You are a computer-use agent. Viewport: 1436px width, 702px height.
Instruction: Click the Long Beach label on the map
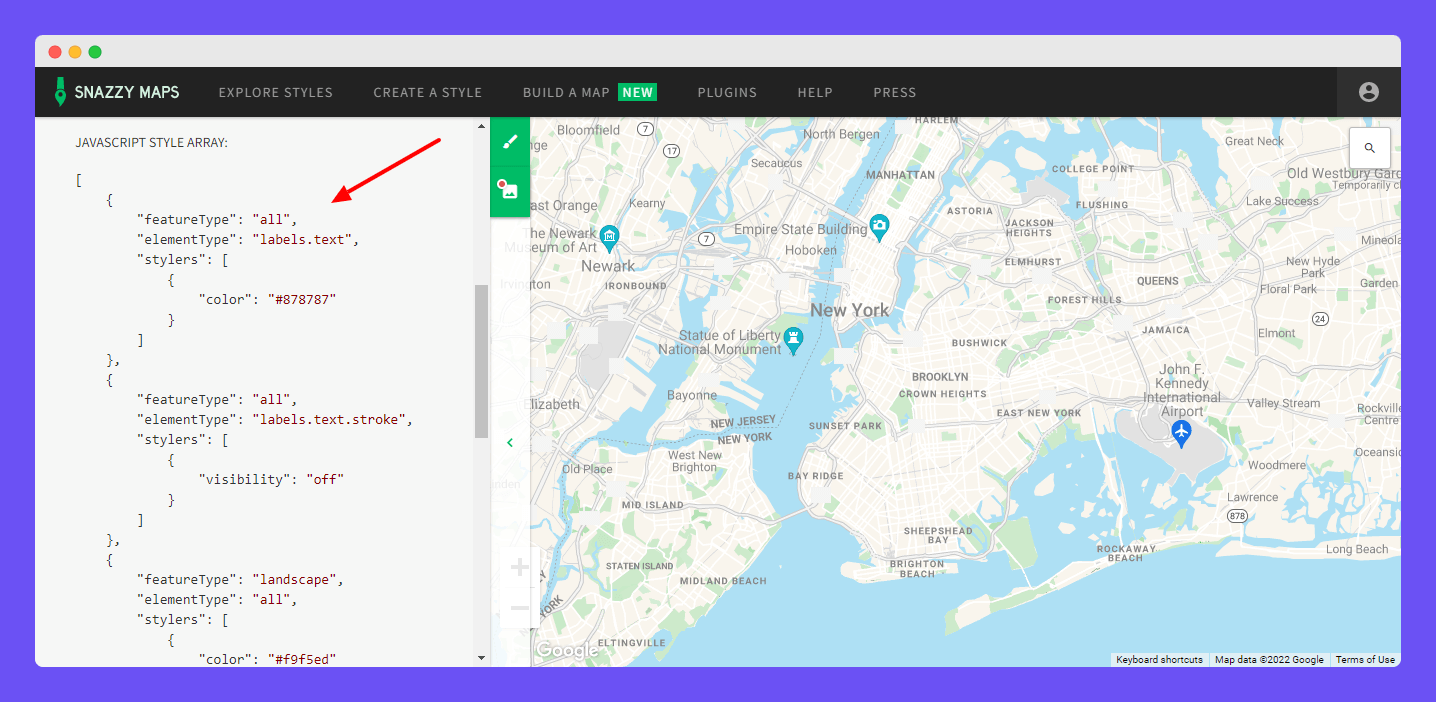pos(1357,549)
